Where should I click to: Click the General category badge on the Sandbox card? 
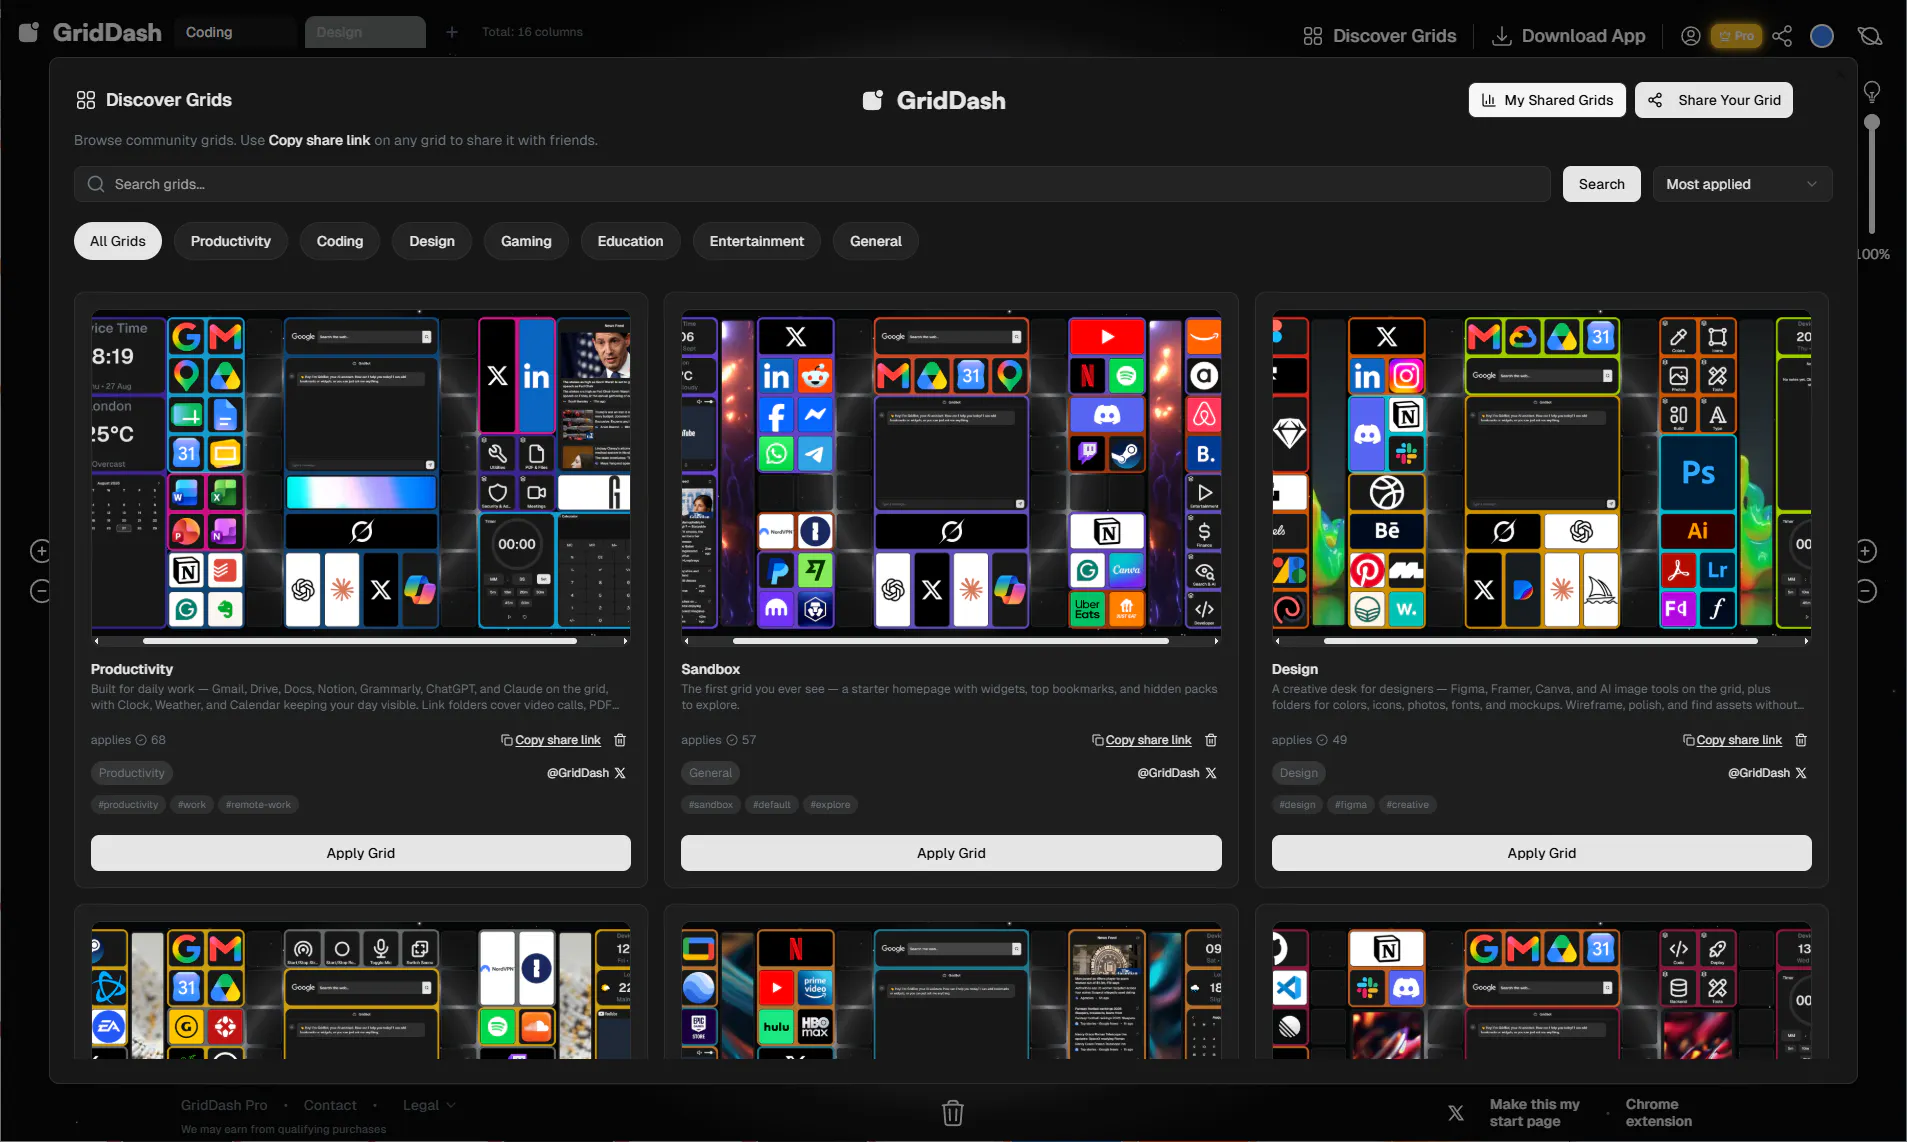[711, 773]
